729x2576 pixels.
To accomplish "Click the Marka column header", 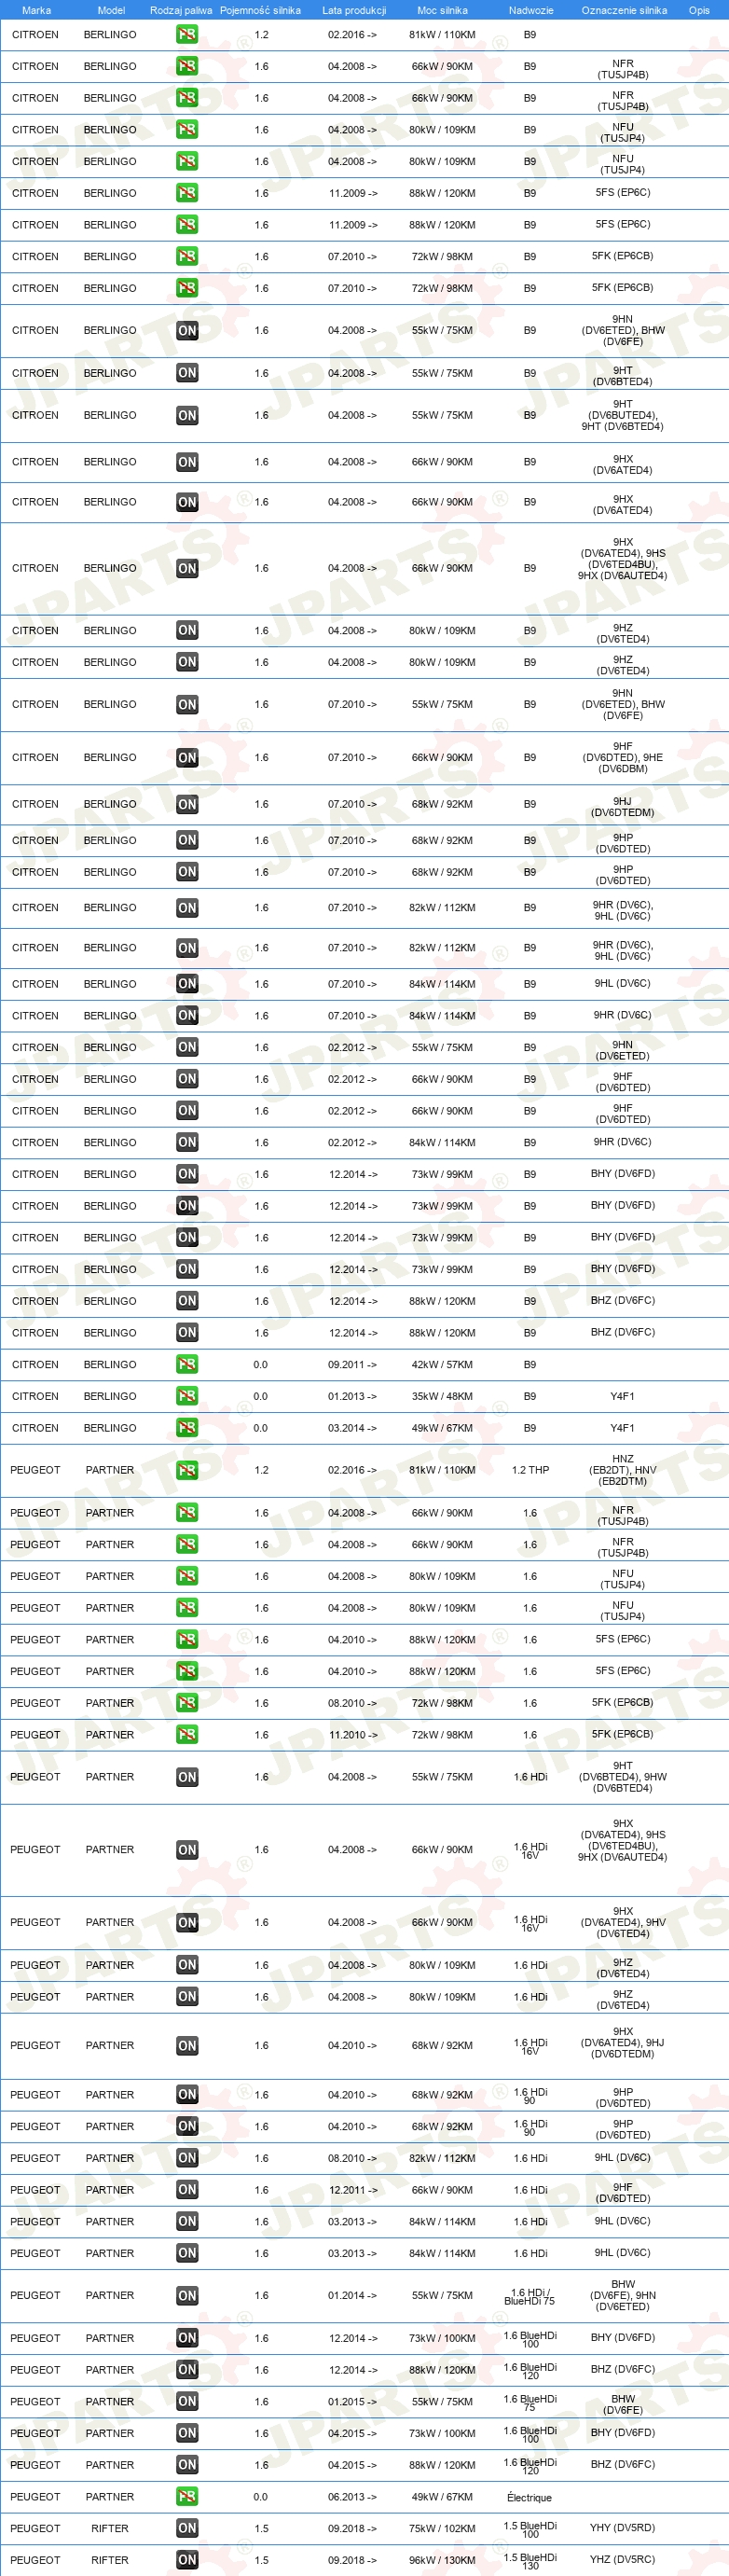I will pyautogui.click(x=36, y=10).
